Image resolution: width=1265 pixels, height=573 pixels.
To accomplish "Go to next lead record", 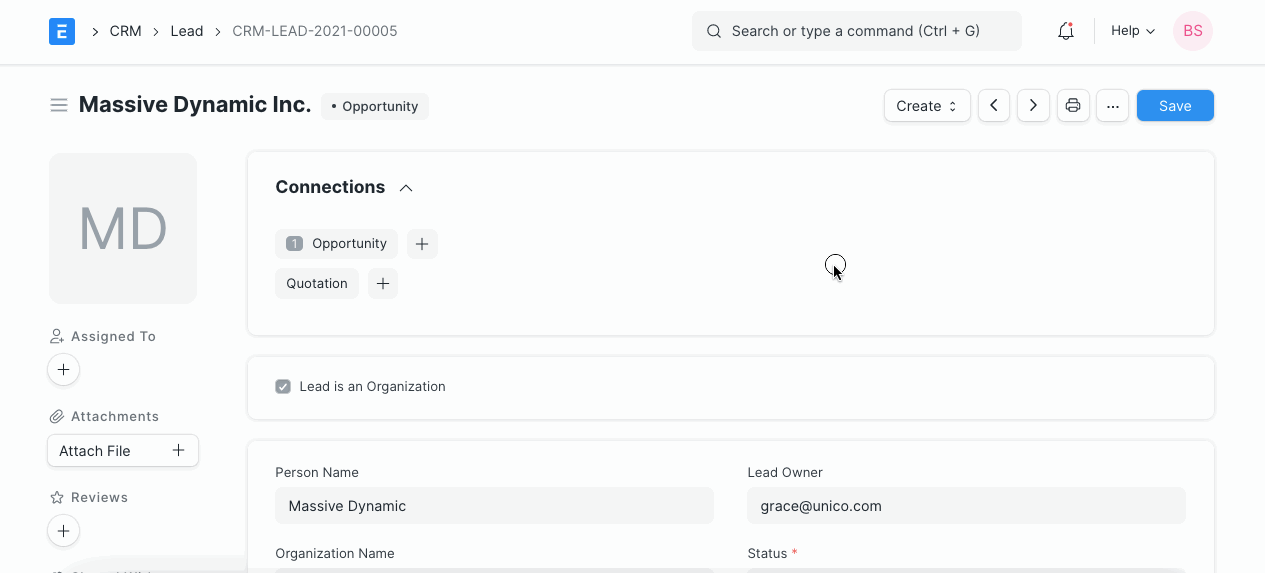I will pos(1033,106).
